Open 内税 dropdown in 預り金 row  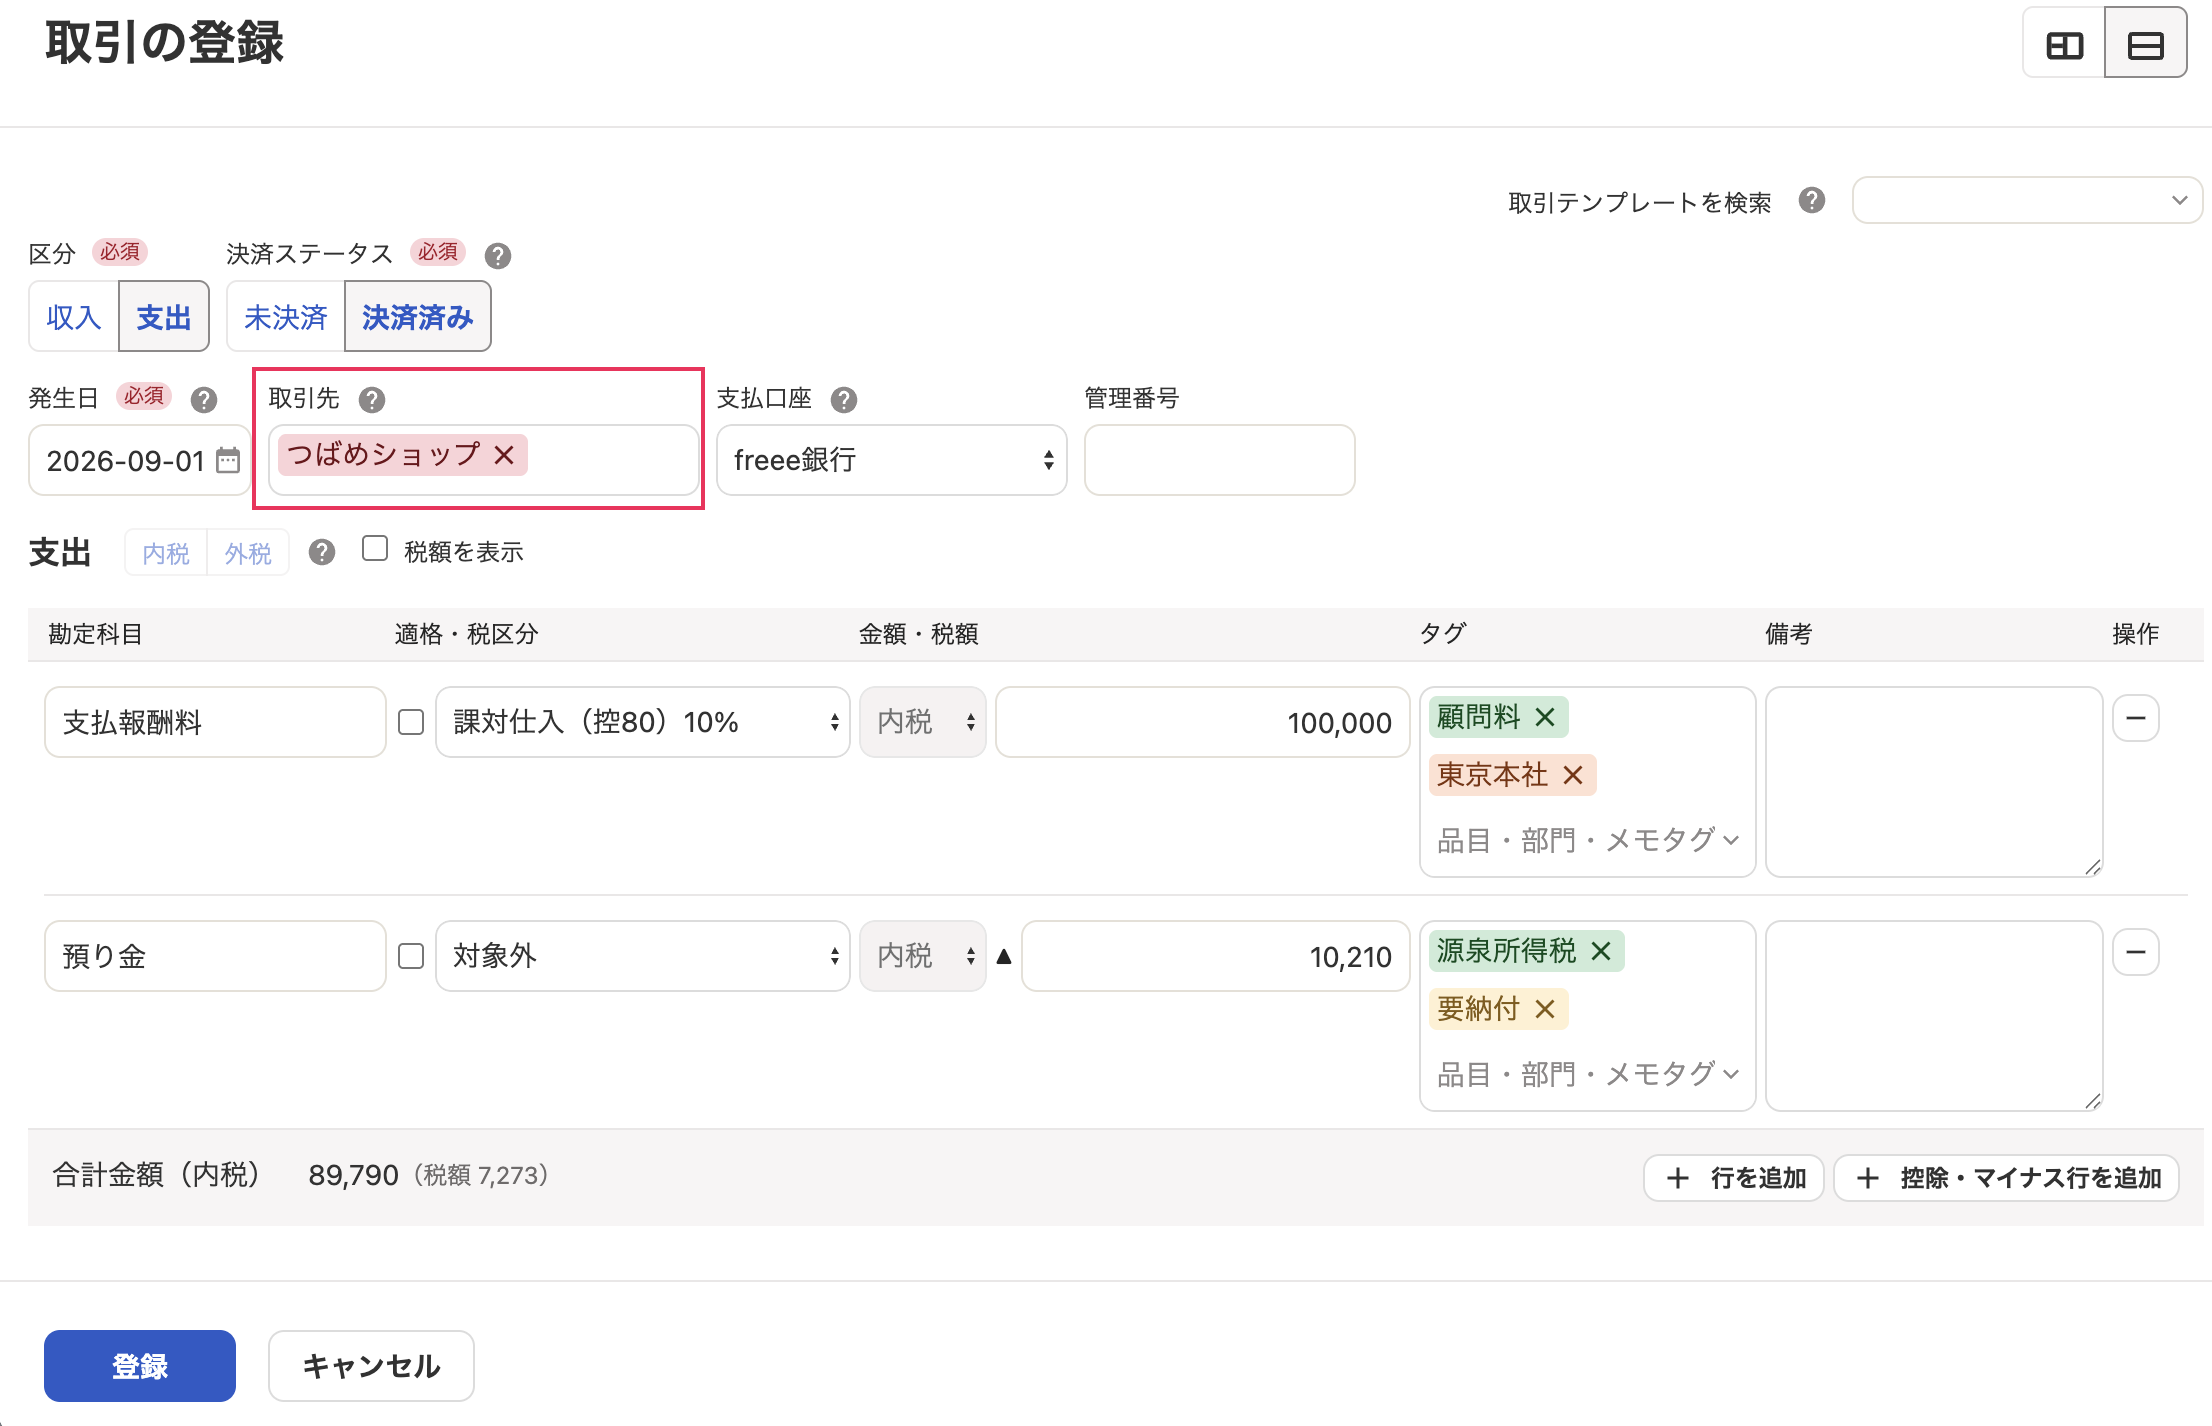coord(923,956)
